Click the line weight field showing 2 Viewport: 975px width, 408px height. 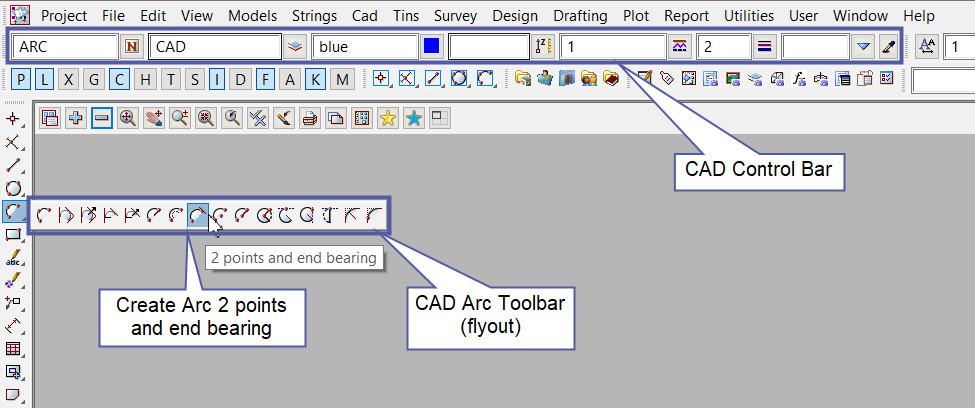724,47
